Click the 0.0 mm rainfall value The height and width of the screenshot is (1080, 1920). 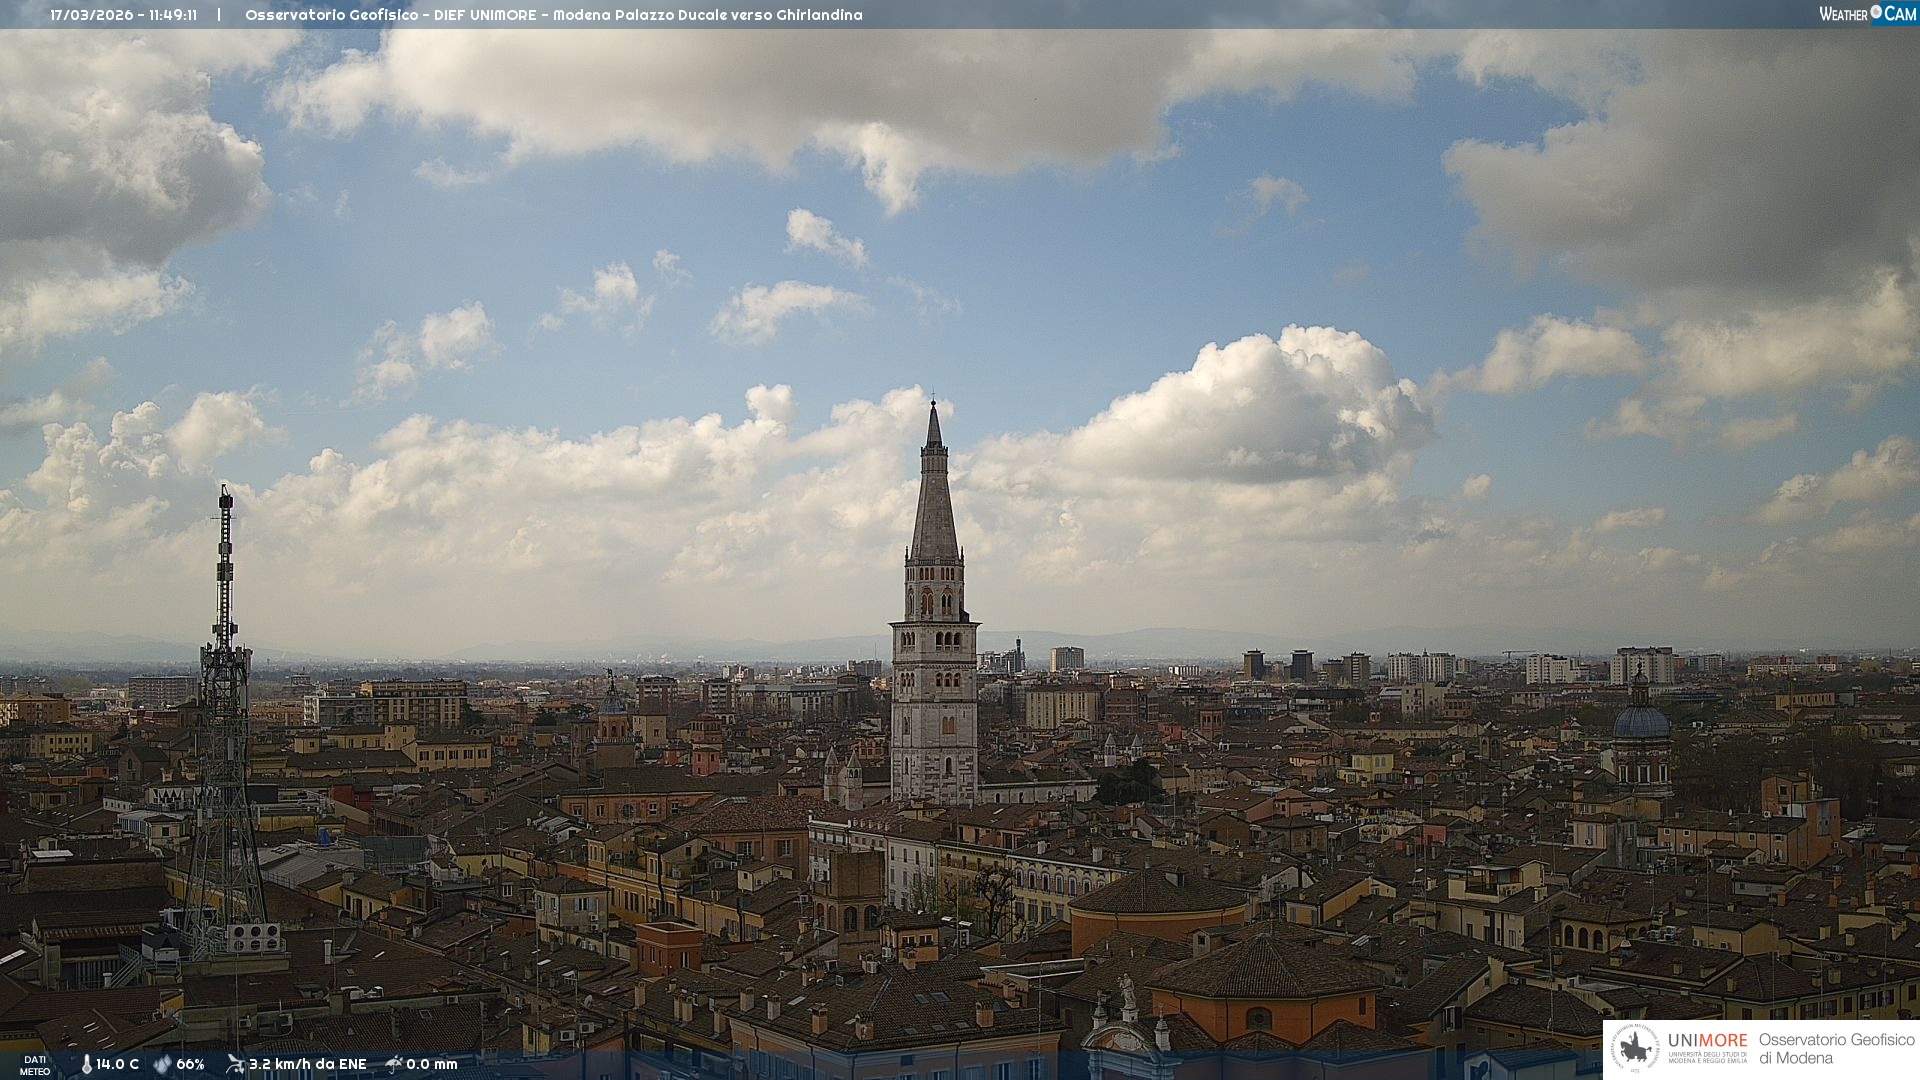point(432,1065)
